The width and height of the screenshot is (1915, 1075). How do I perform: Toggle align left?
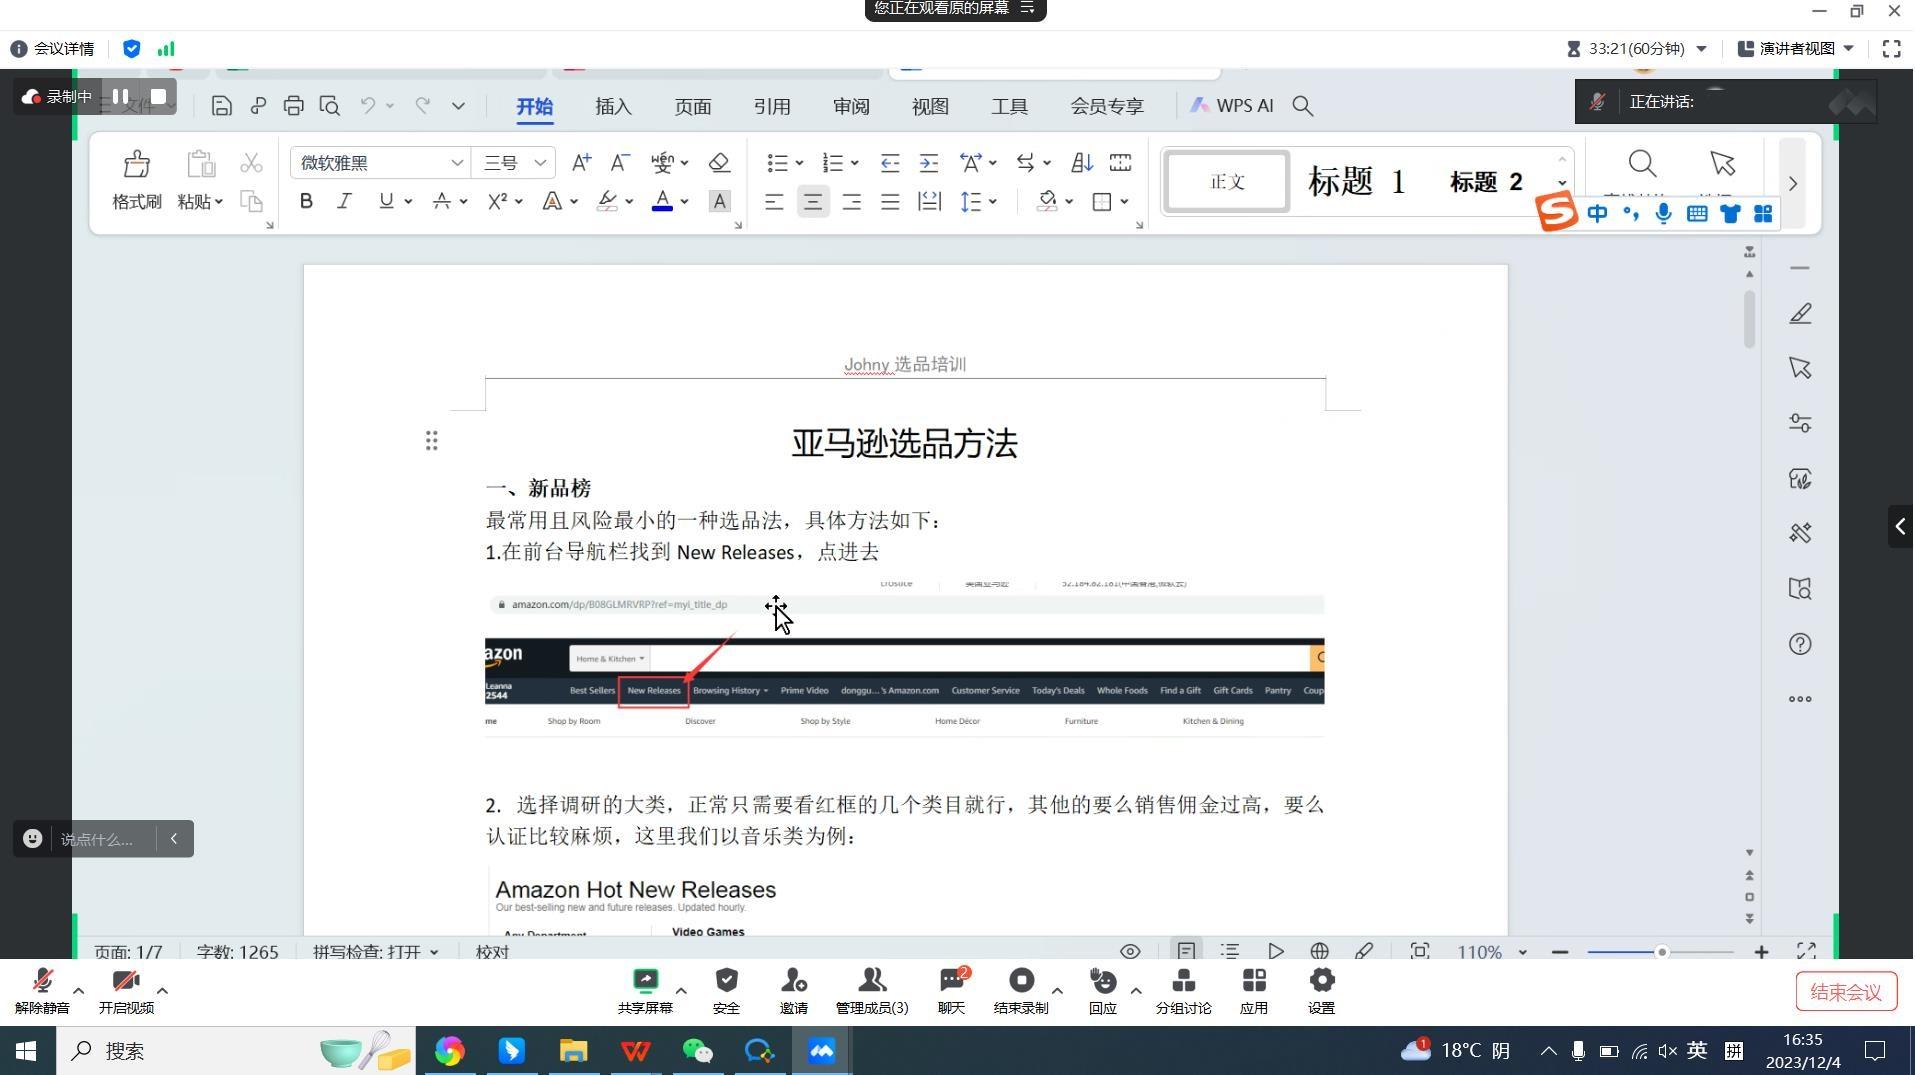point(774,202)
